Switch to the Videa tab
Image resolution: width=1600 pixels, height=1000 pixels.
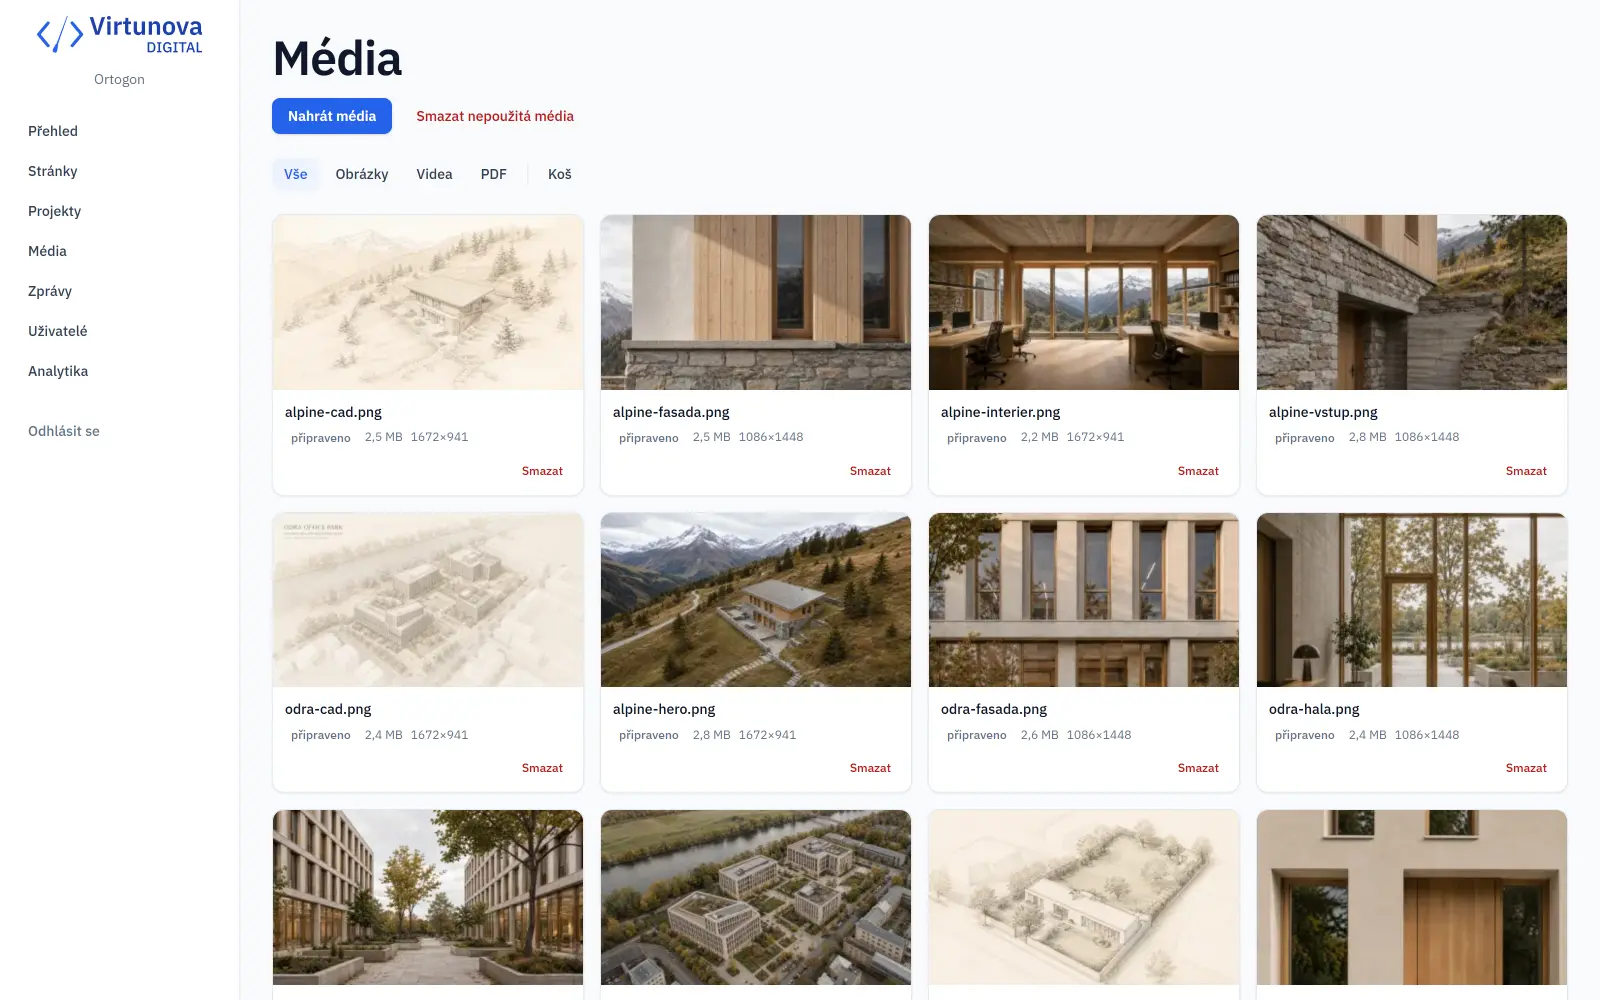click(x=434, y=174)
